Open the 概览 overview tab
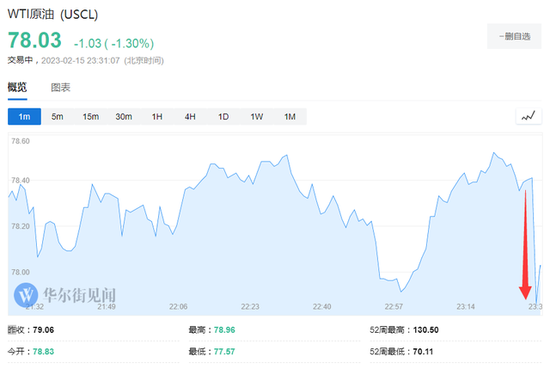The height and width of the screenshot is (369, 550). (17, 87)
